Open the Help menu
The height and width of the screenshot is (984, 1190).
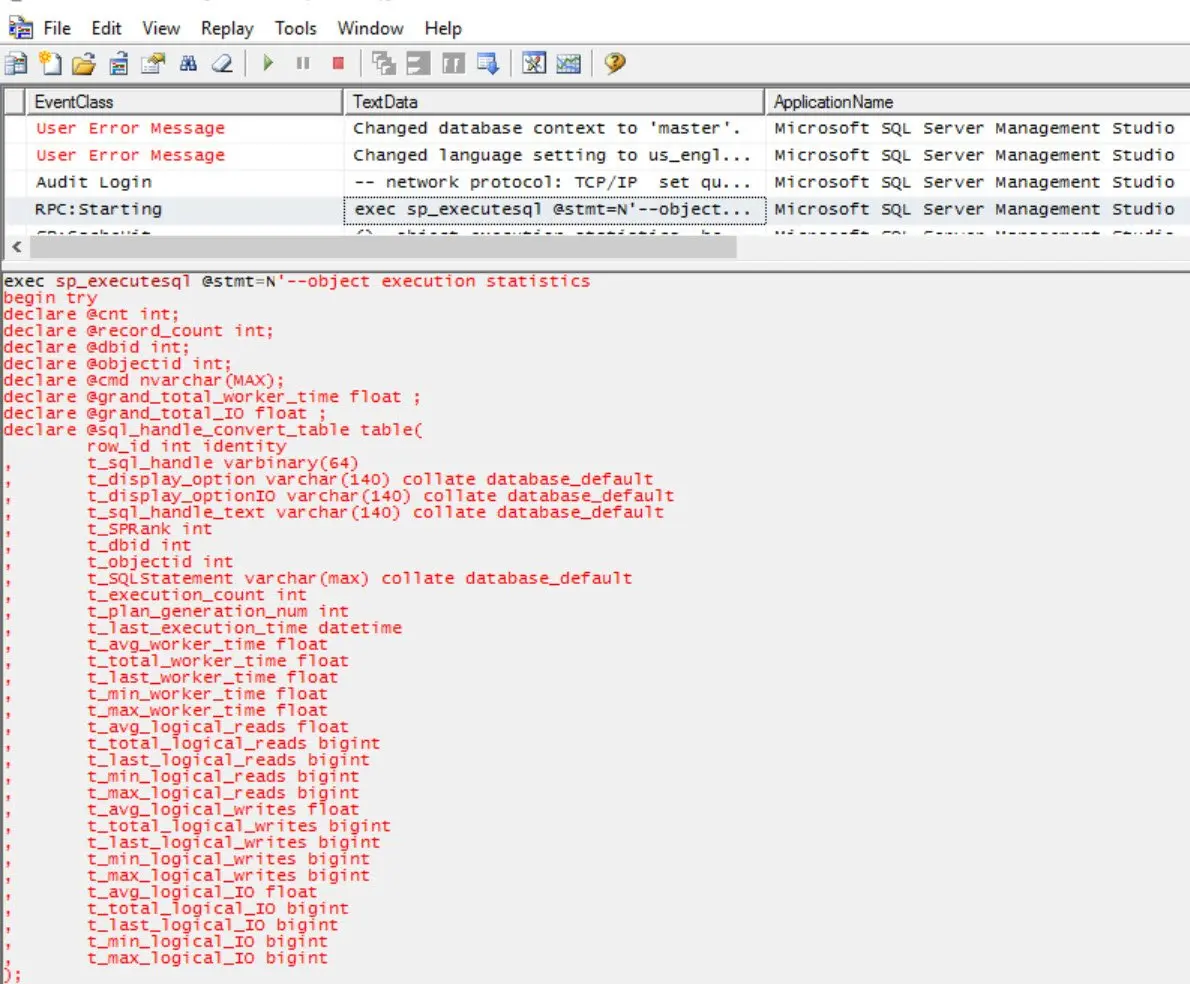point(443,28)
